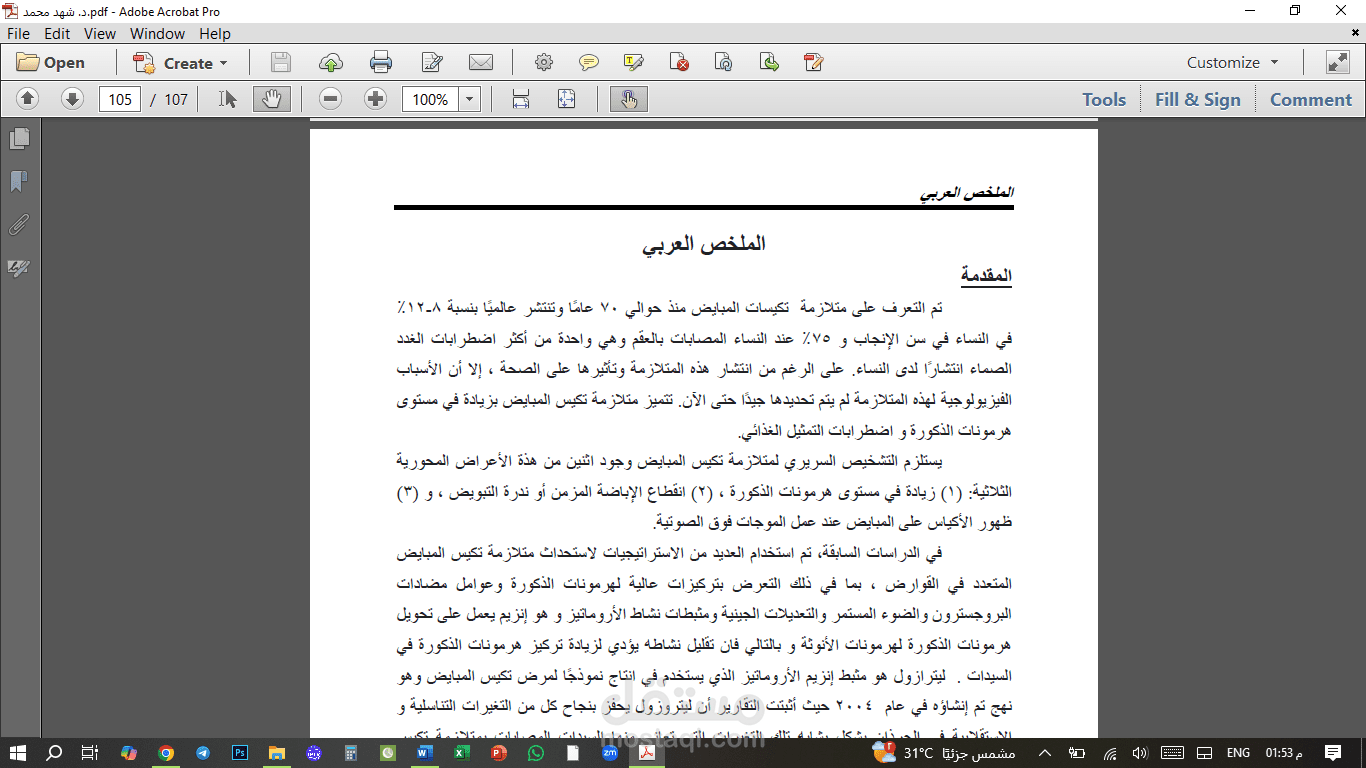1366x768 pixels.
Task: Open Task View in taskbar
Action: click(89, 753)
